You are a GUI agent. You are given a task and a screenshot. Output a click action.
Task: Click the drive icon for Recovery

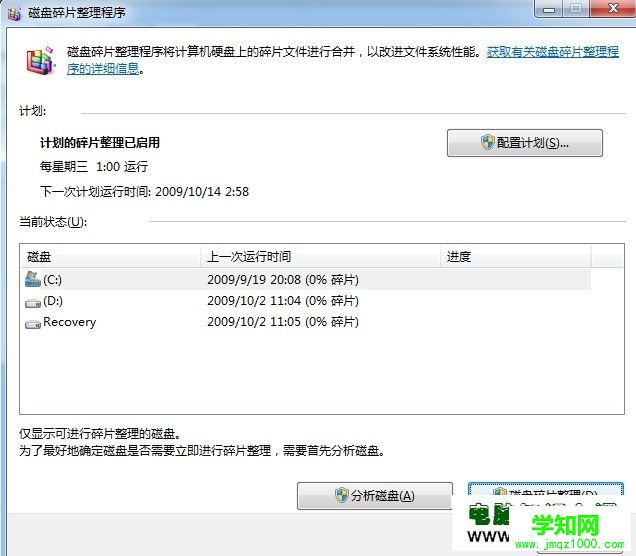pyautogui.click(x=33, y=324)
